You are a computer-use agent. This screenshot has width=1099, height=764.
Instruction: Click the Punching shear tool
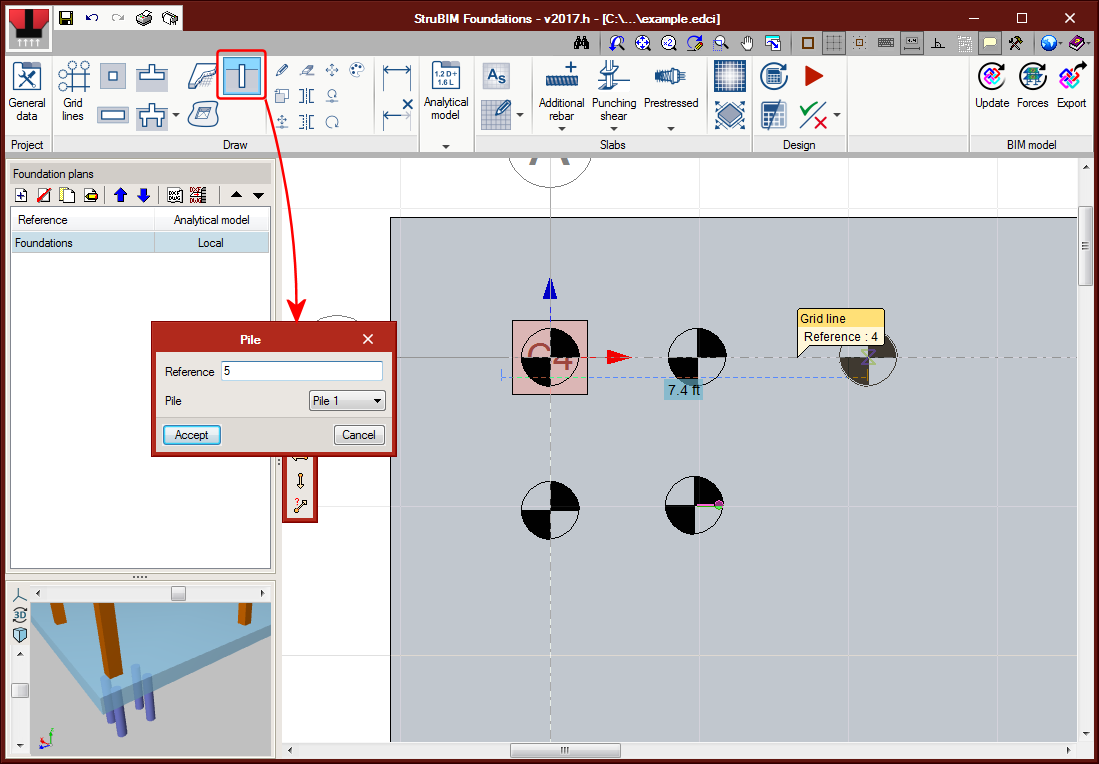[613, 89]
